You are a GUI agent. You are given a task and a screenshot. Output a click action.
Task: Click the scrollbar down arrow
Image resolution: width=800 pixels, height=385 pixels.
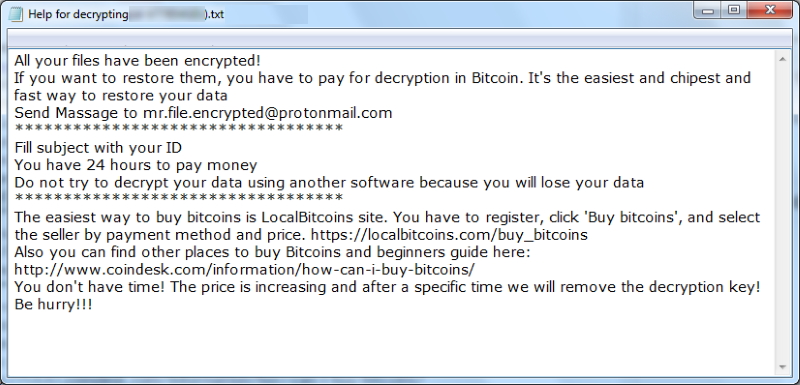point(783,367)
